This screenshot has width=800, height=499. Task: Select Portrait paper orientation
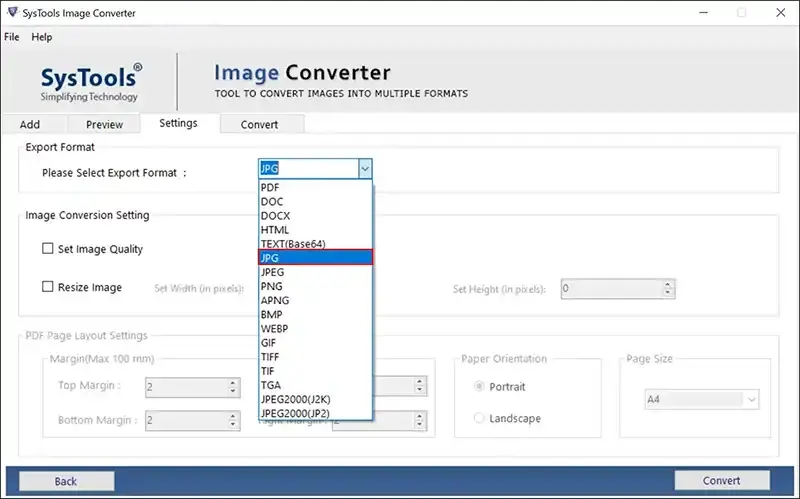point(479,386)
